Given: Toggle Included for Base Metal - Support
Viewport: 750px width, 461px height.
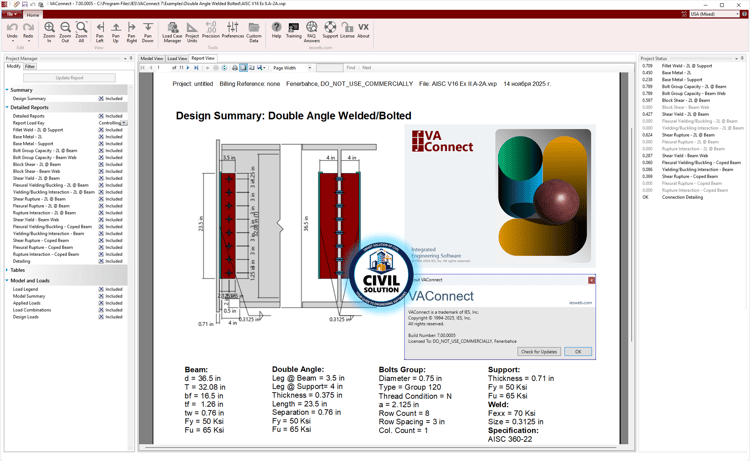Looking at the screenshot, I should pyautogui.click(x=101, y=144).
